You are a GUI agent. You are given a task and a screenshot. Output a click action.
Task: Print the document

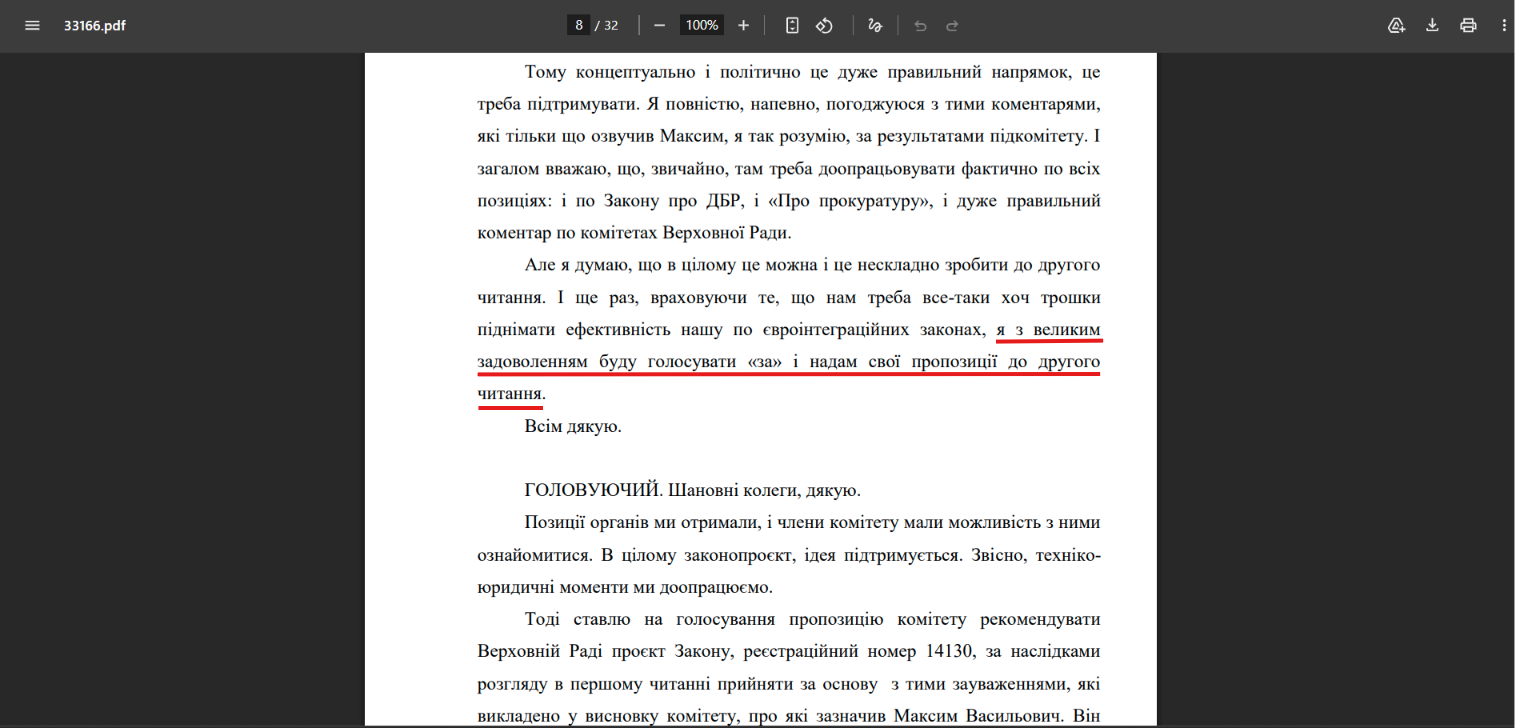1468,26
